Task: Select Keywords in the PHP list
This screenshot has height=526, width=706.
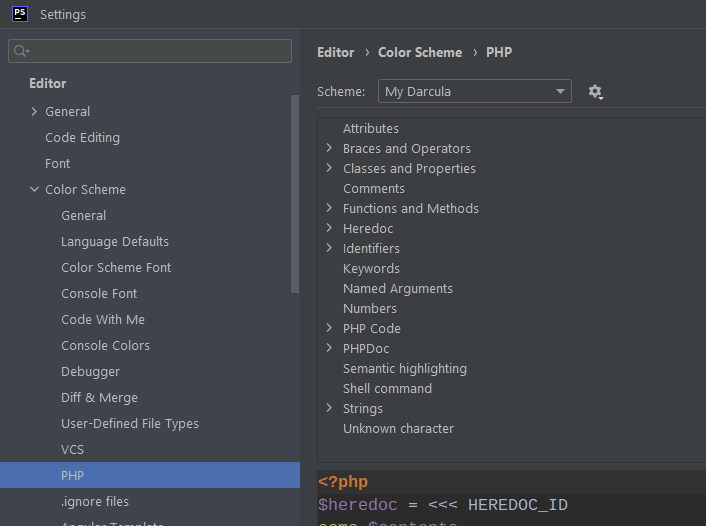Action: point(371,268)
